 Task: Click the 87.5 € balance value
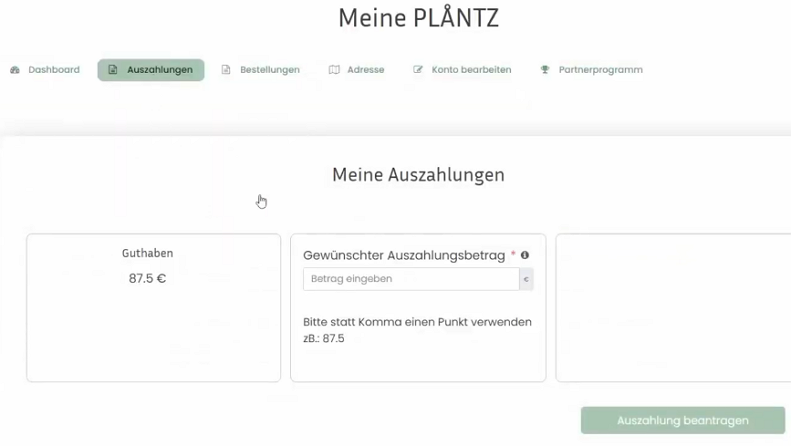tap(147, 278)
